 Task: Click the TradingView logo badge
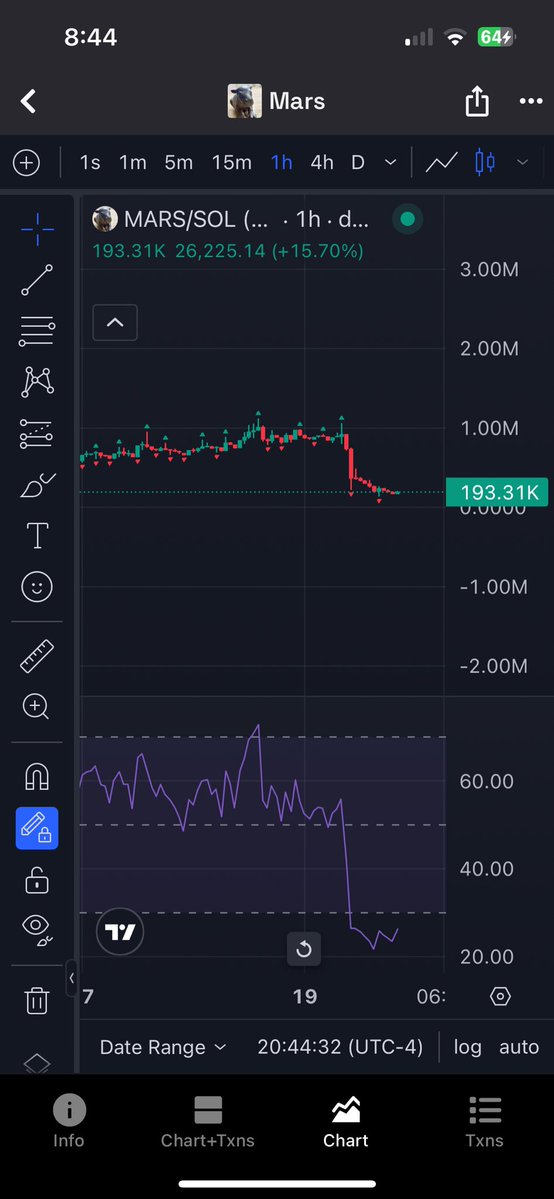pyautogui.click(x=120, y=932)
